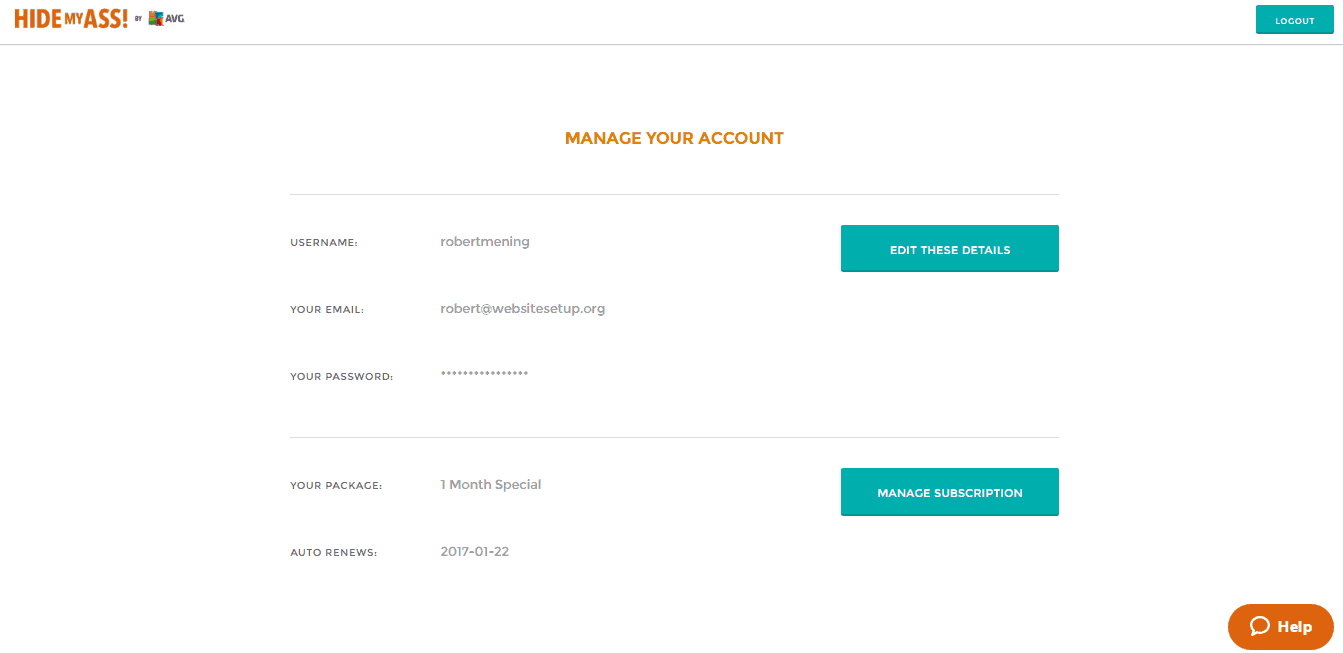Click Edit These Details button

click(950, 249)
